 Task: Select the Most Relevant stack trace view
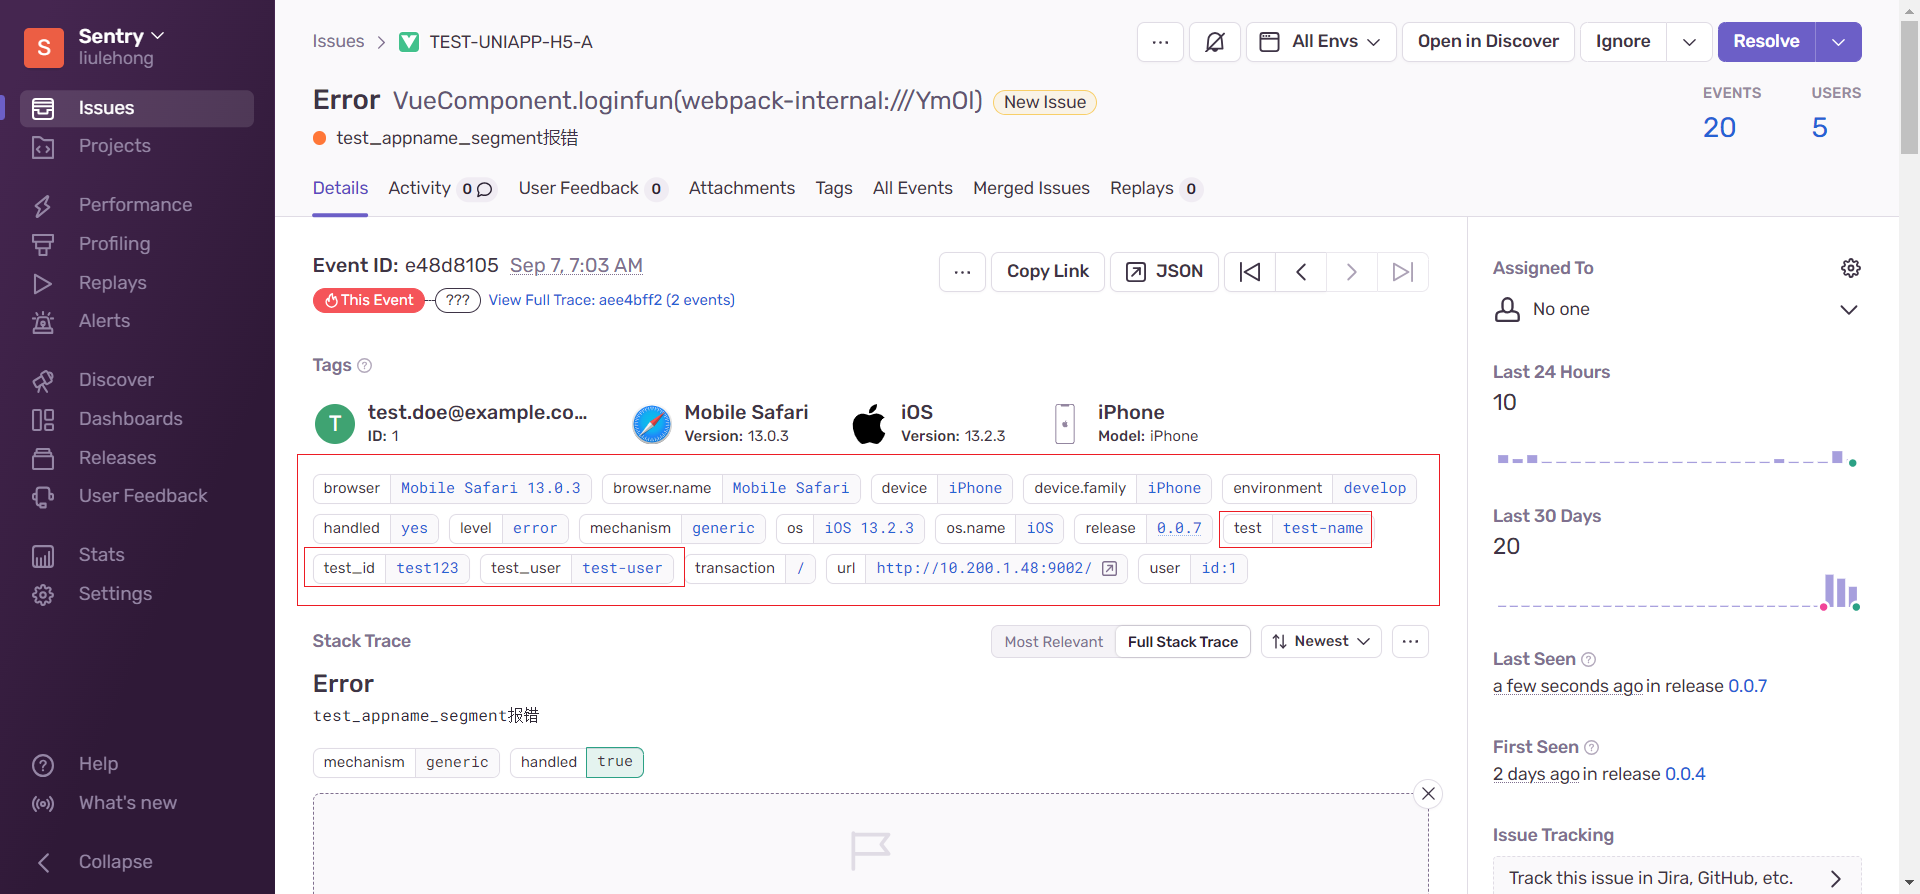(x=1054, y=642)
